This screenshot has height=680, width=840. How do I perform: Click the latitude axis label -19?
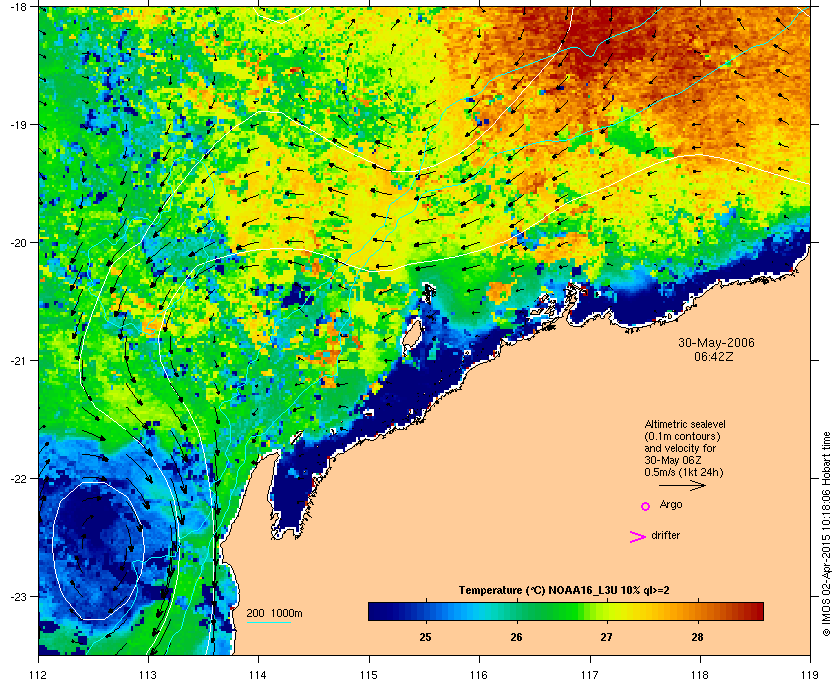tap(18, 125)
